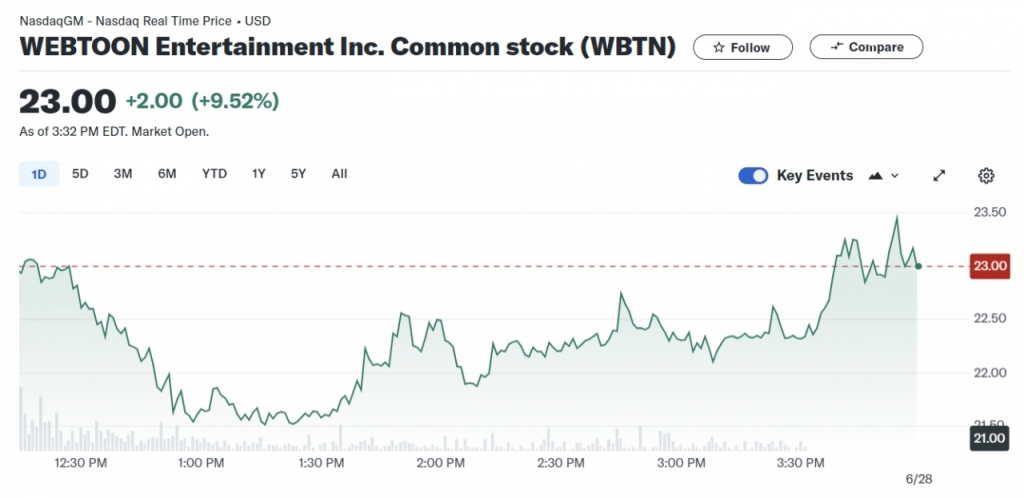Click the red 23.00 price label

click(x=989, y=266)
